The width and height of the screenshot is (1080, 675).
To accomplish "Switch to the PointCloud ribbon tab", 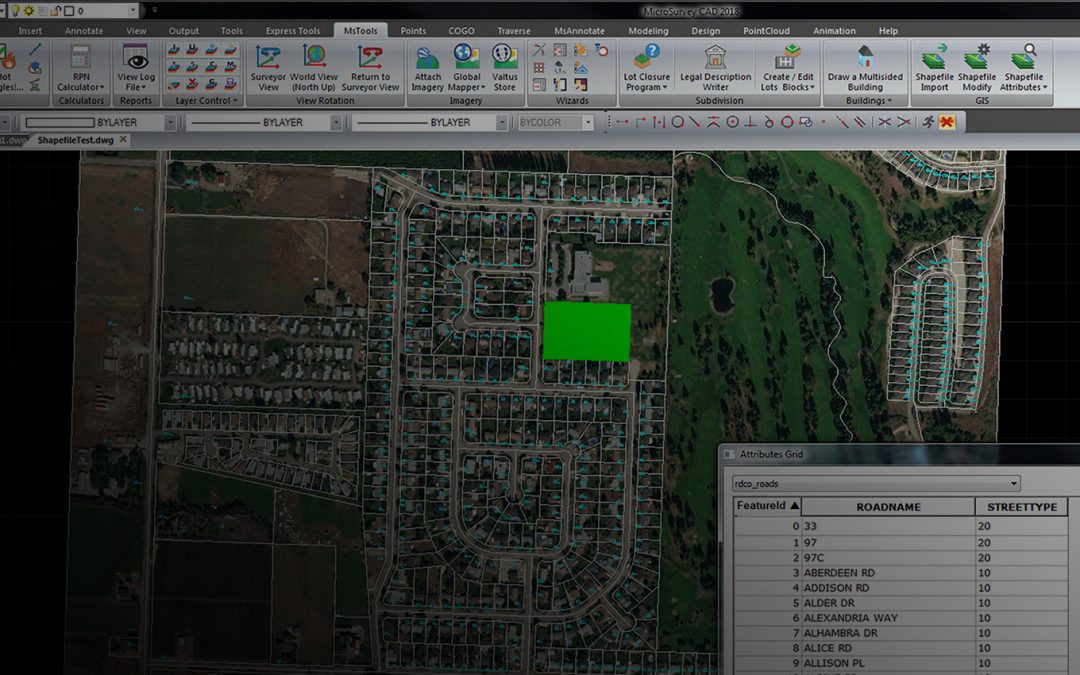I will 767,31.
